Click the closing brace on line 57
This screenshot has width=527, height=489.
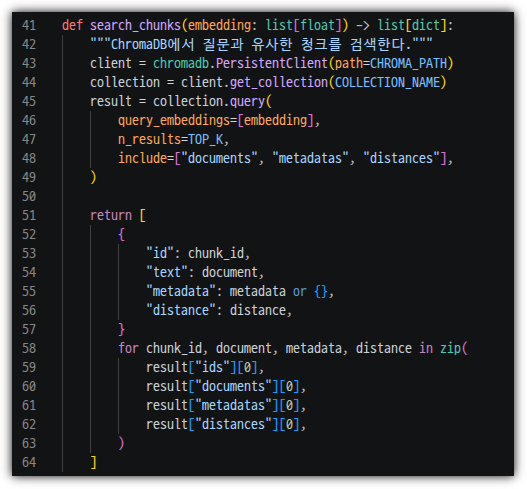(121, 329)
